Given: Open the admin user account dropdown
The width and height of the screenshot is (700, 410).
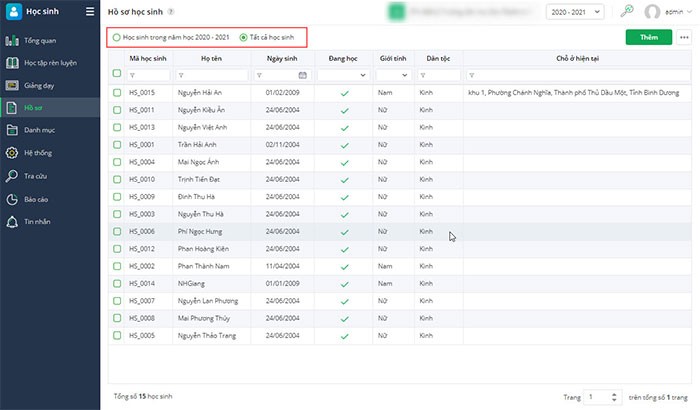Looking at the screenshot, I should (x=669, y=12).
